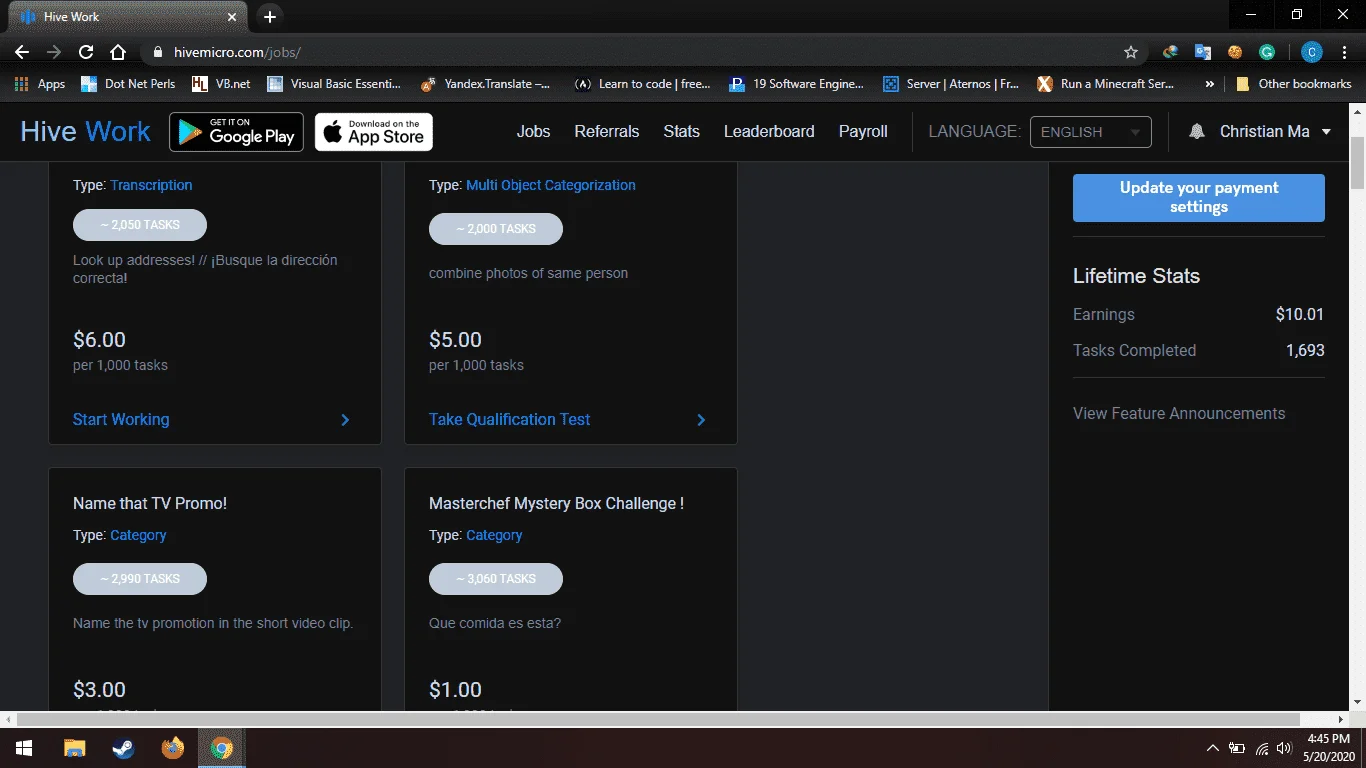The image size is (1366, 768).
Task: Click the page's vertical scrollbar thumb
Action: pyautogui.click(x=1357, y=163)
